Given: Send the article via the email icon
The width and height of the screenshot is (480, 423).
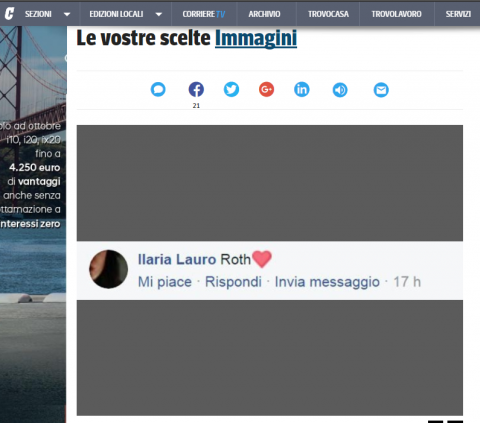Looking at the screenshot, I should [381, 90].
